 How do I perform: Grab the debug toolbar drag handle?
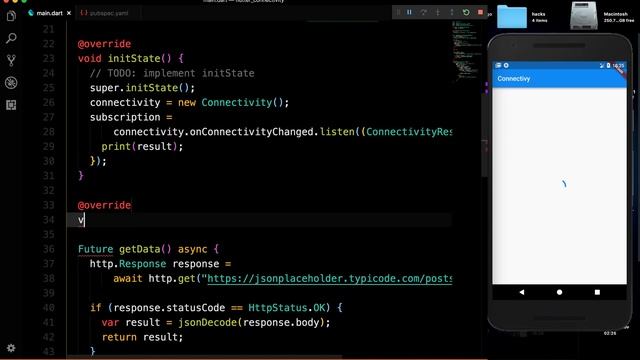pyautogui.click(x=398, y=12)
